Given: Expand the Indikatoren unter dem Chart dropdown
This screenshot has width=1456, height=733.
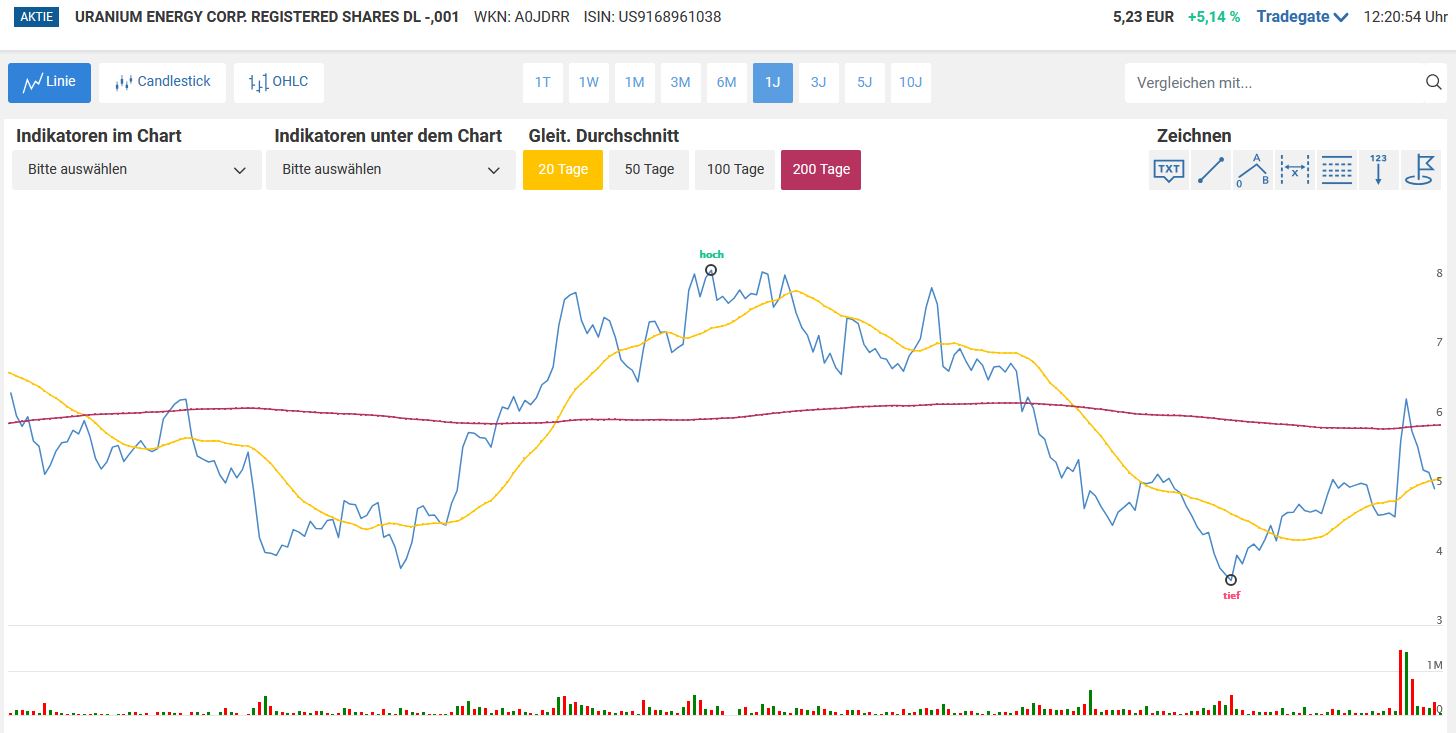Looking at the screenshot, I should (x=391, y=170).
